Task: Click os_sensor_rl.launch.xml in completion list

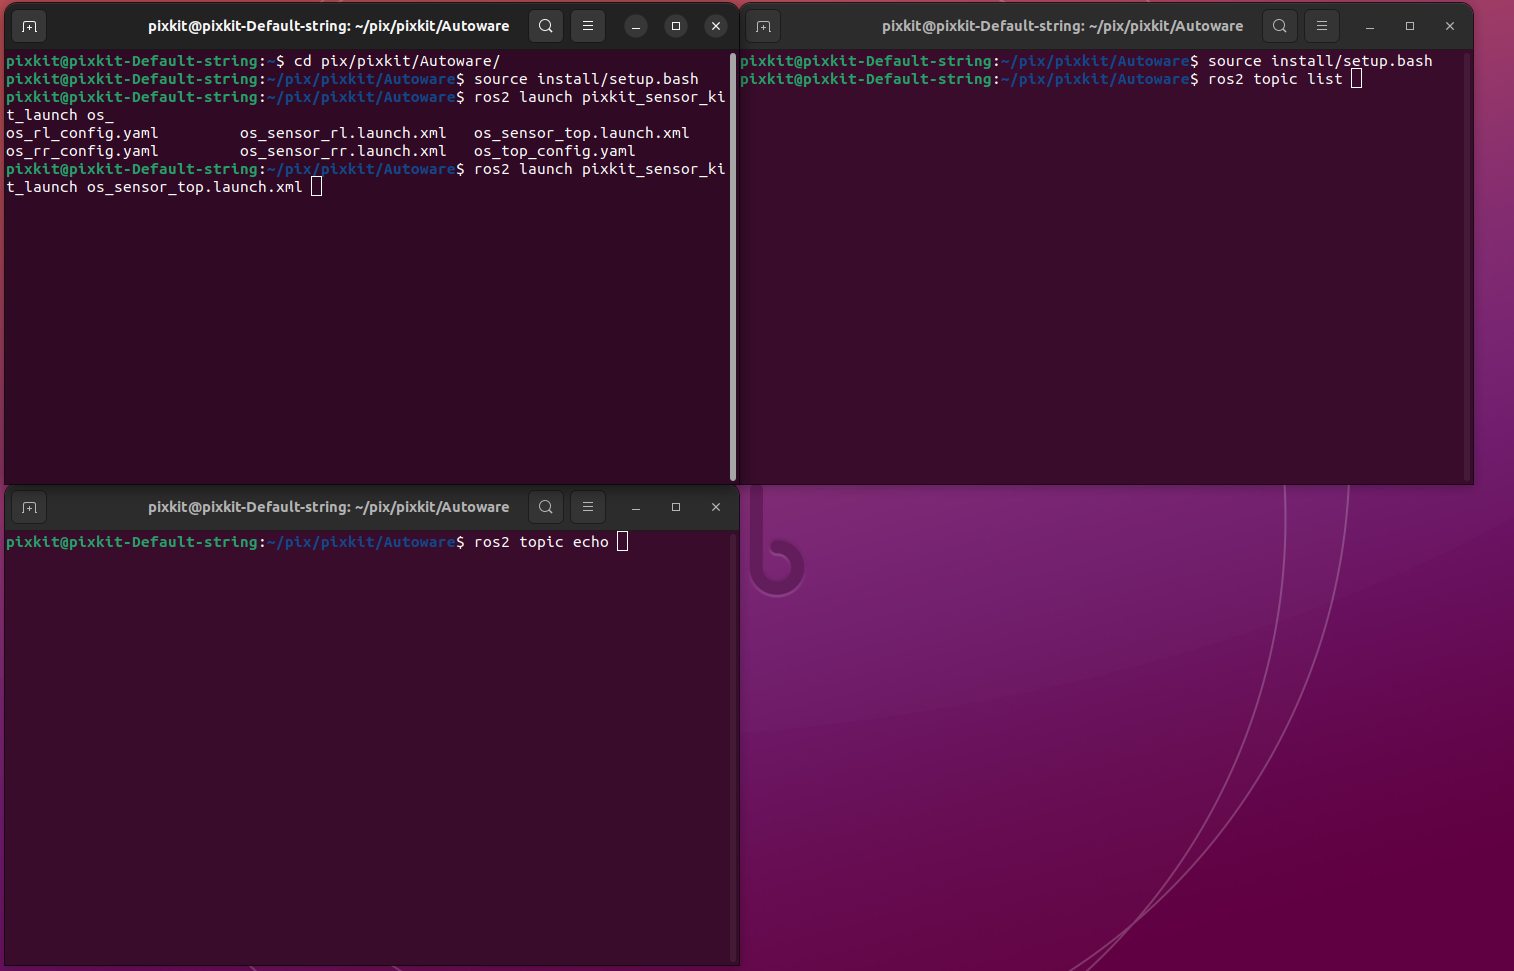Action: [x=343, y=133]
